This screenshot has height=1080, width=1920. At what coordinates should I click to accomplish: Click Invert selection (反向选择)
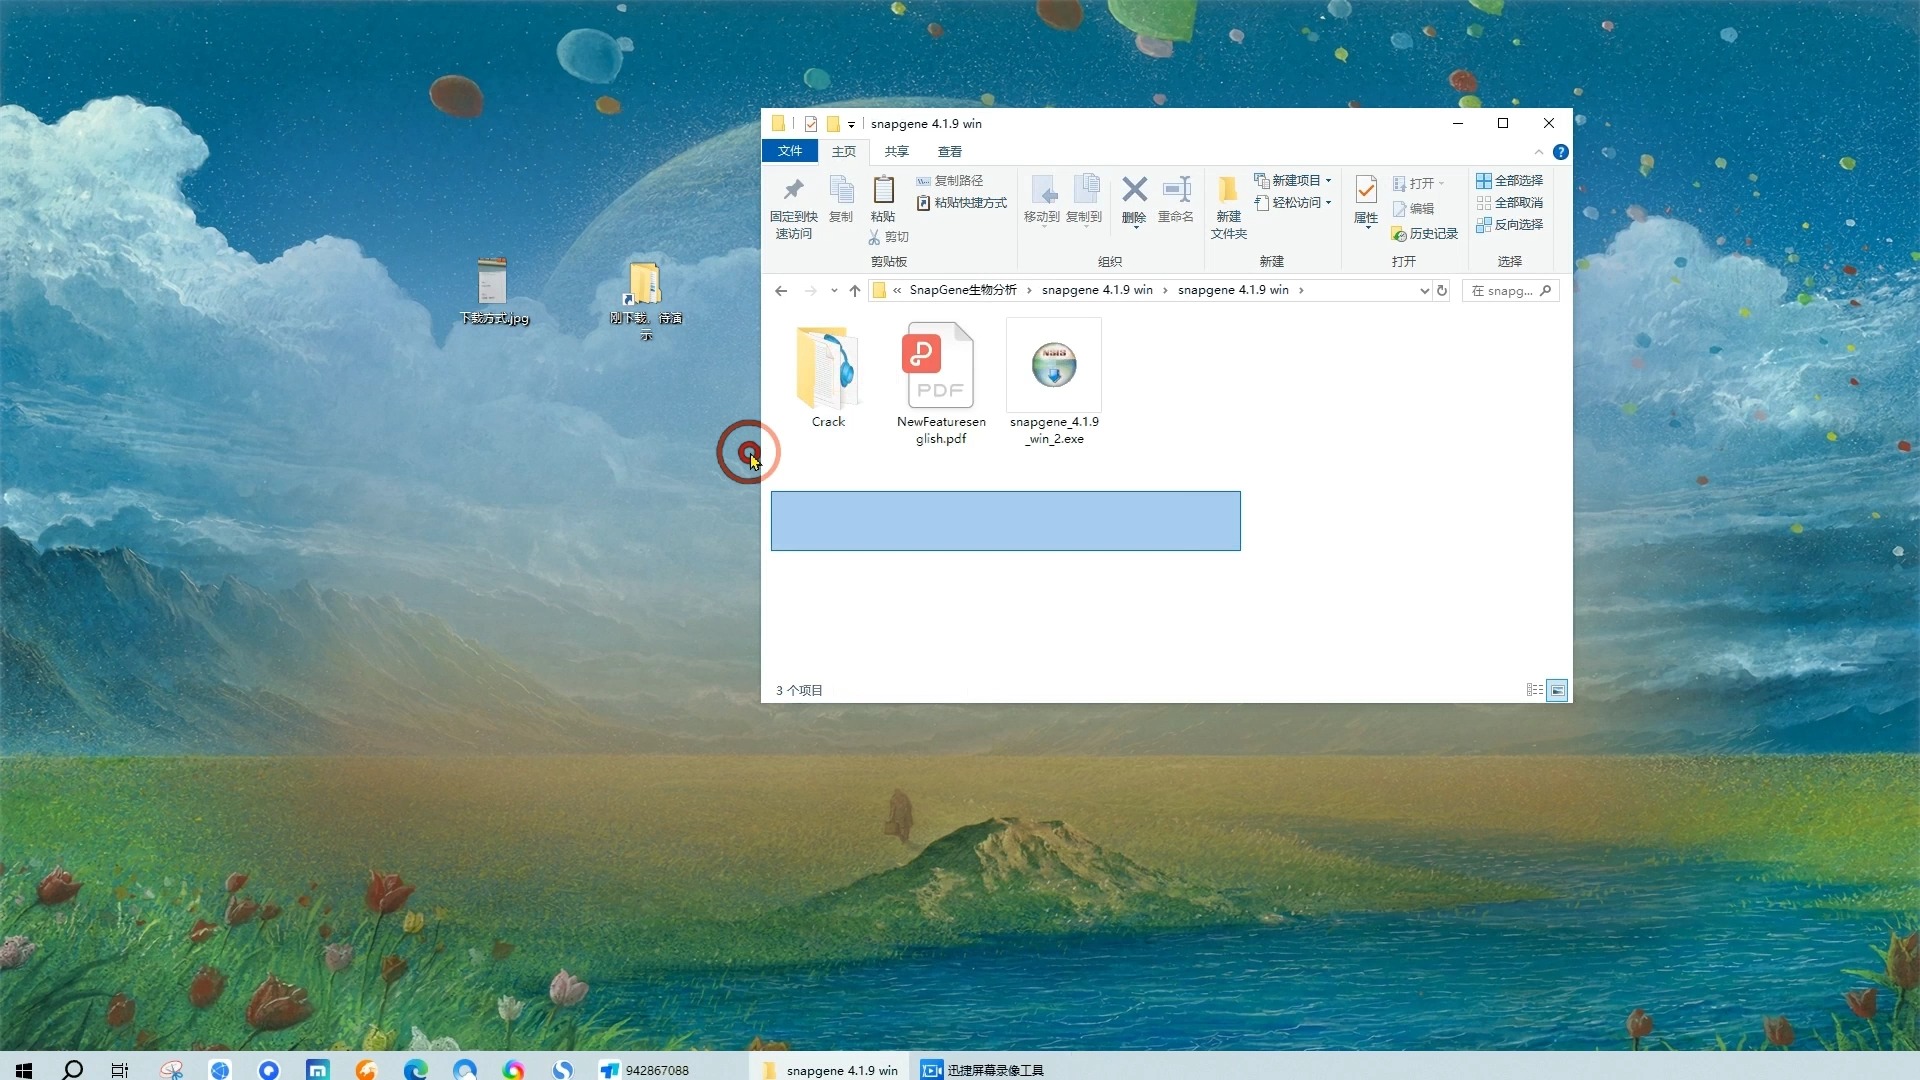[1510, 225]
